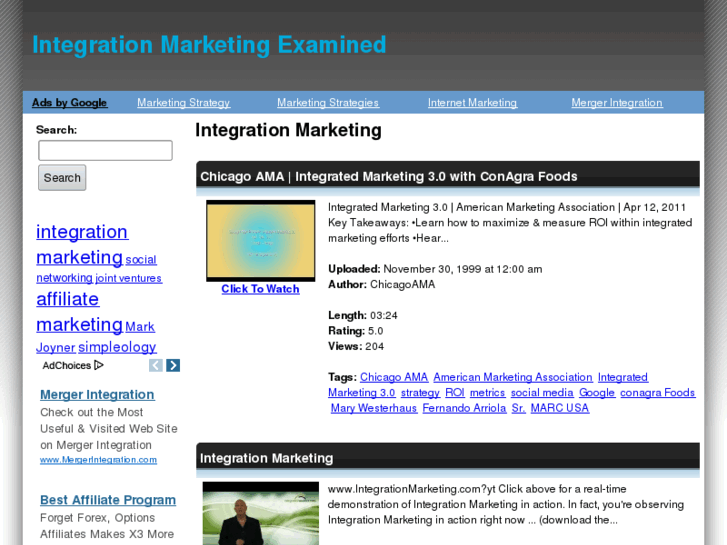Select the Uploaded: November 30, 1999 line
The width and height of the screenshot is (727, 545).
[x=435, y=269]
